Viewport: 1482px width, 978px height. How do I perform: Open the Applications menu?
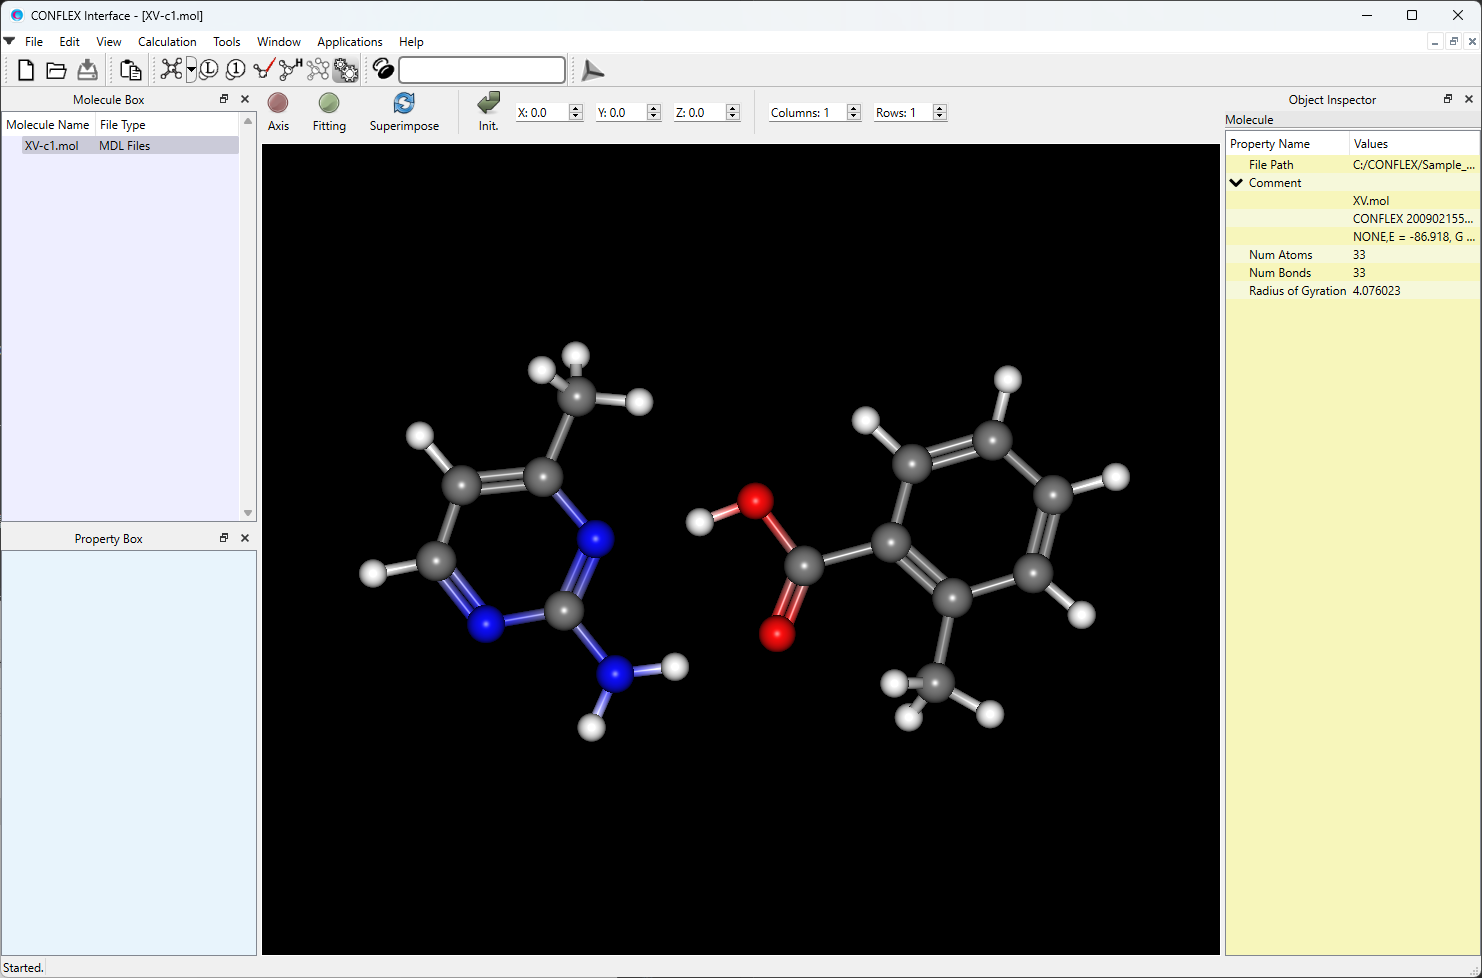(x=349, y=42)
